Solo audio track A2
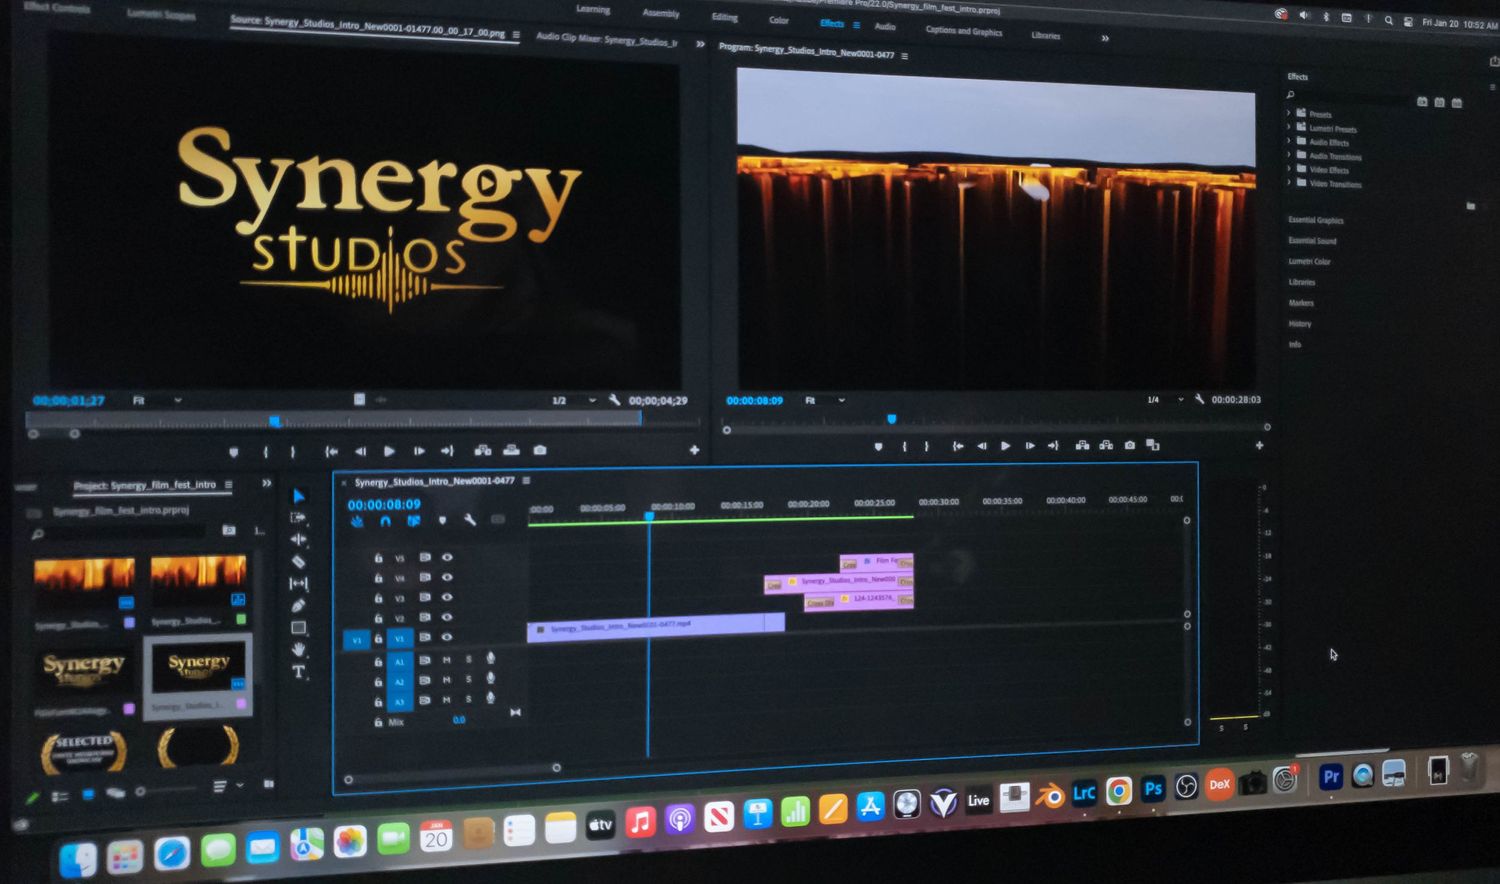1500x884 pixels. coord(468,680)
